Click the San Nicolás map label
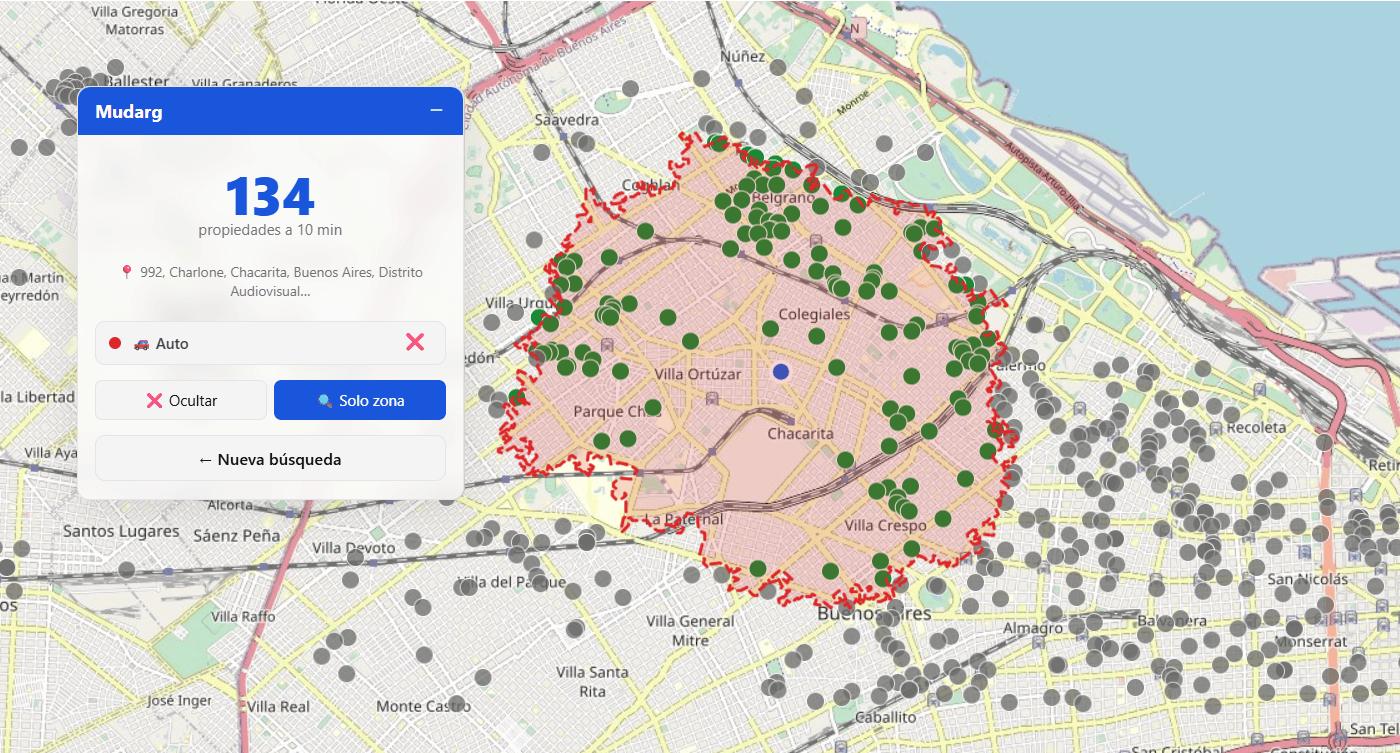Viewport: 1400px width, 753px height. tap(1309, 578)
